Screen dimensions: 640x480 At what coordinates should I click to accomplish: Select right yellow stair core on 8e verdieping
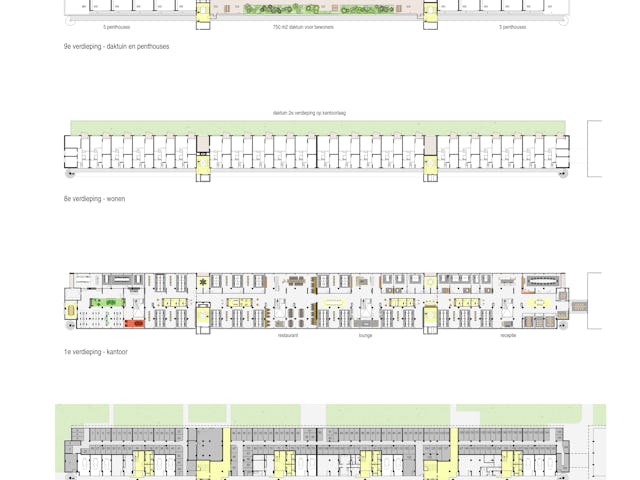click(431, 161)
